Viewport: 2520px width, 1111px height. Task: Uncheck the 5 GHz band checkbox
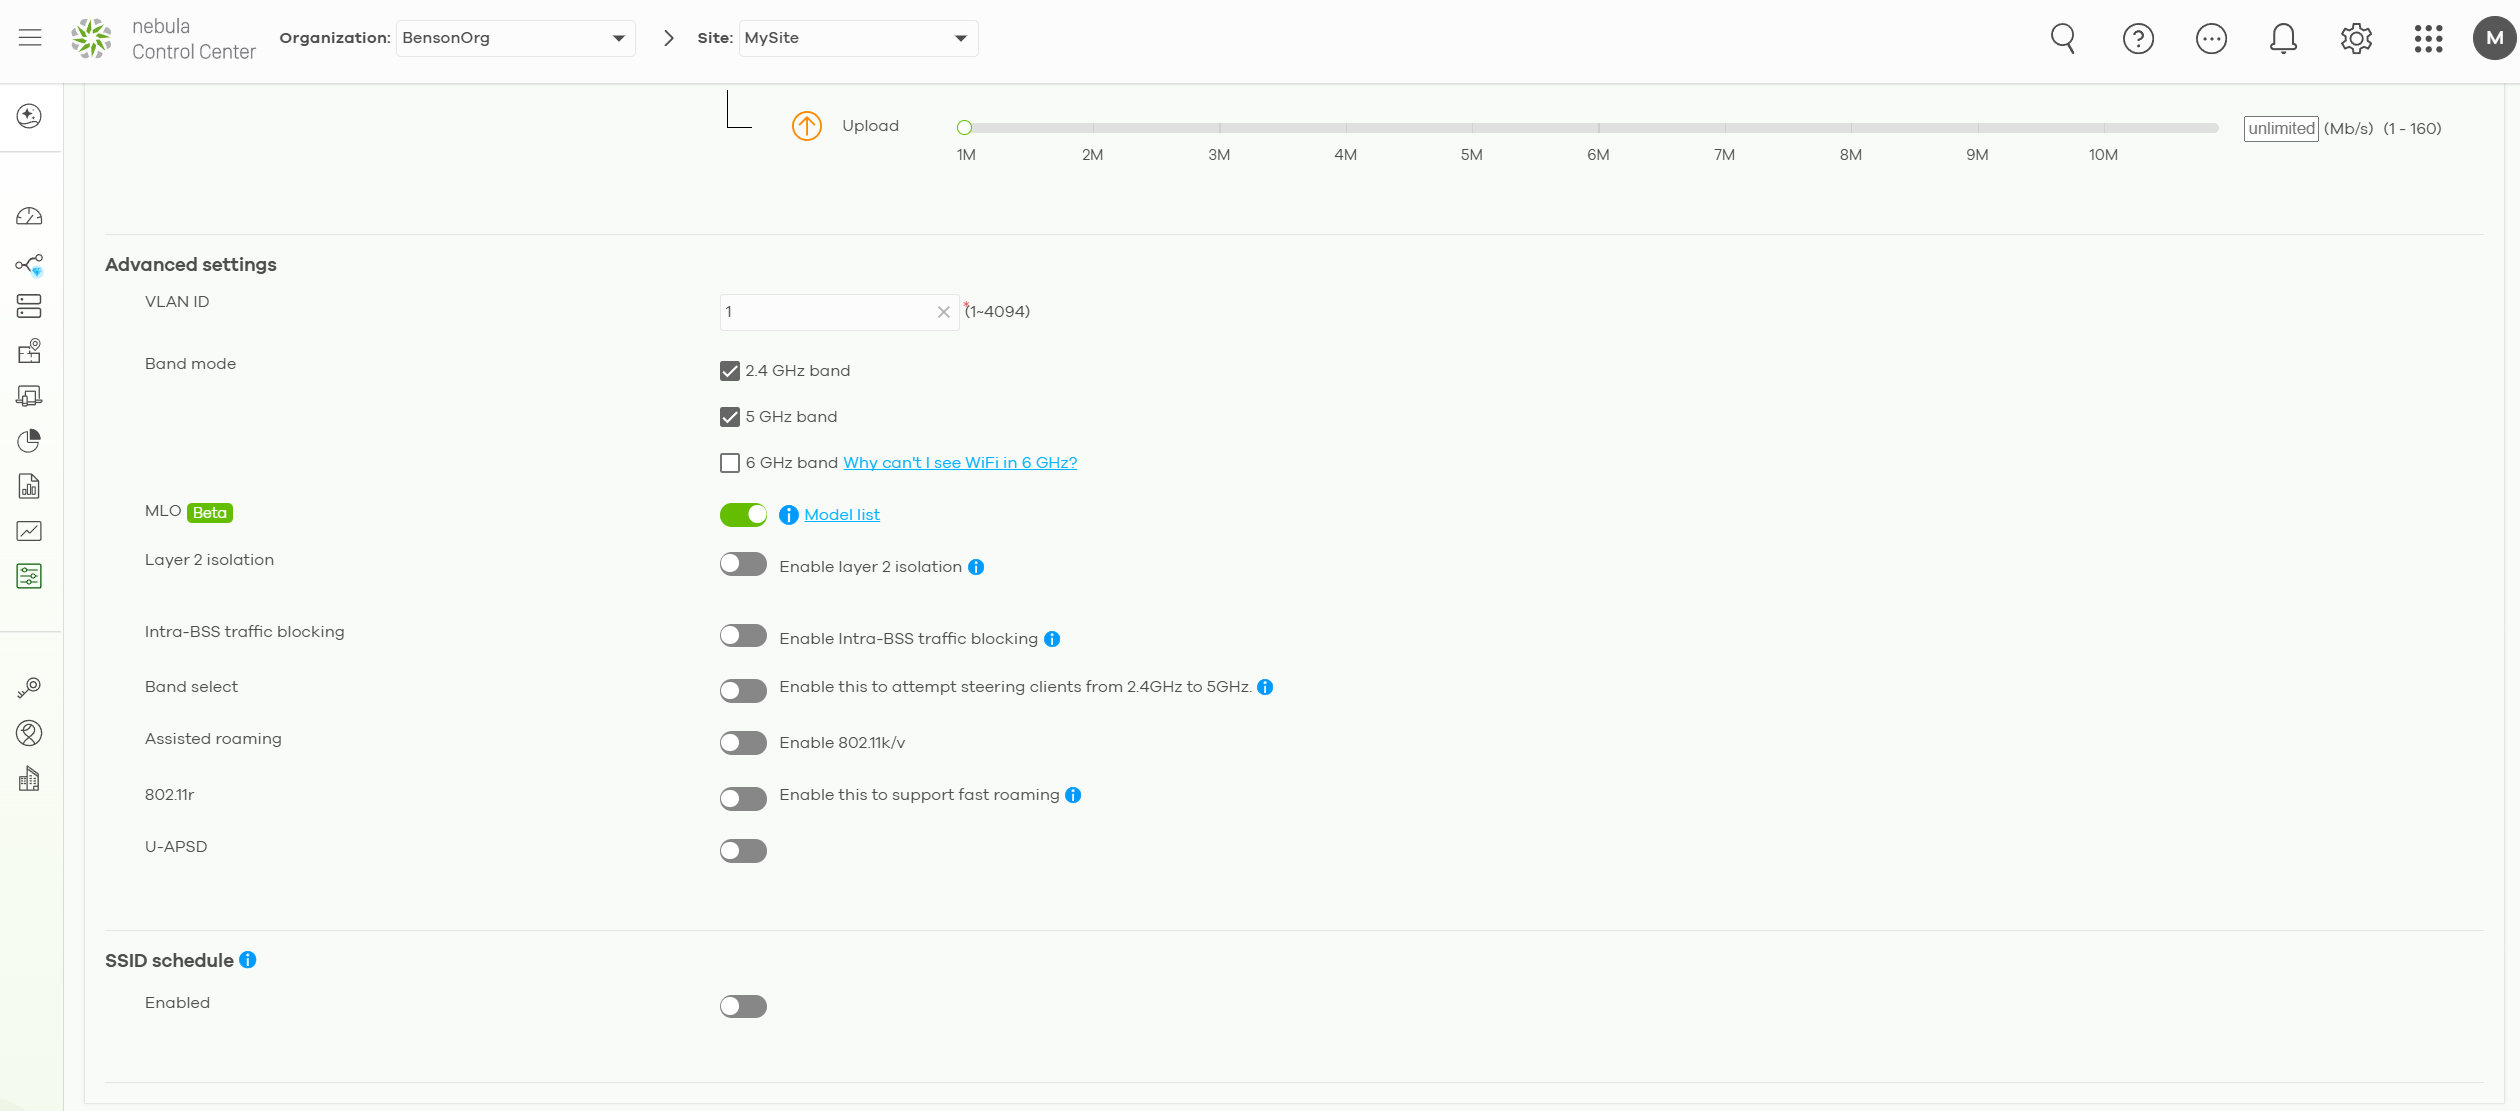point(730,417)
